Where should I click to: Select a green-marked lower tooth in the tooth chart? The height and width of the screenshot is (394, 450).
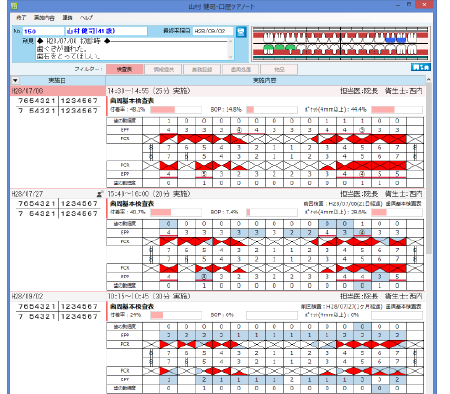(x=268, y=49)
